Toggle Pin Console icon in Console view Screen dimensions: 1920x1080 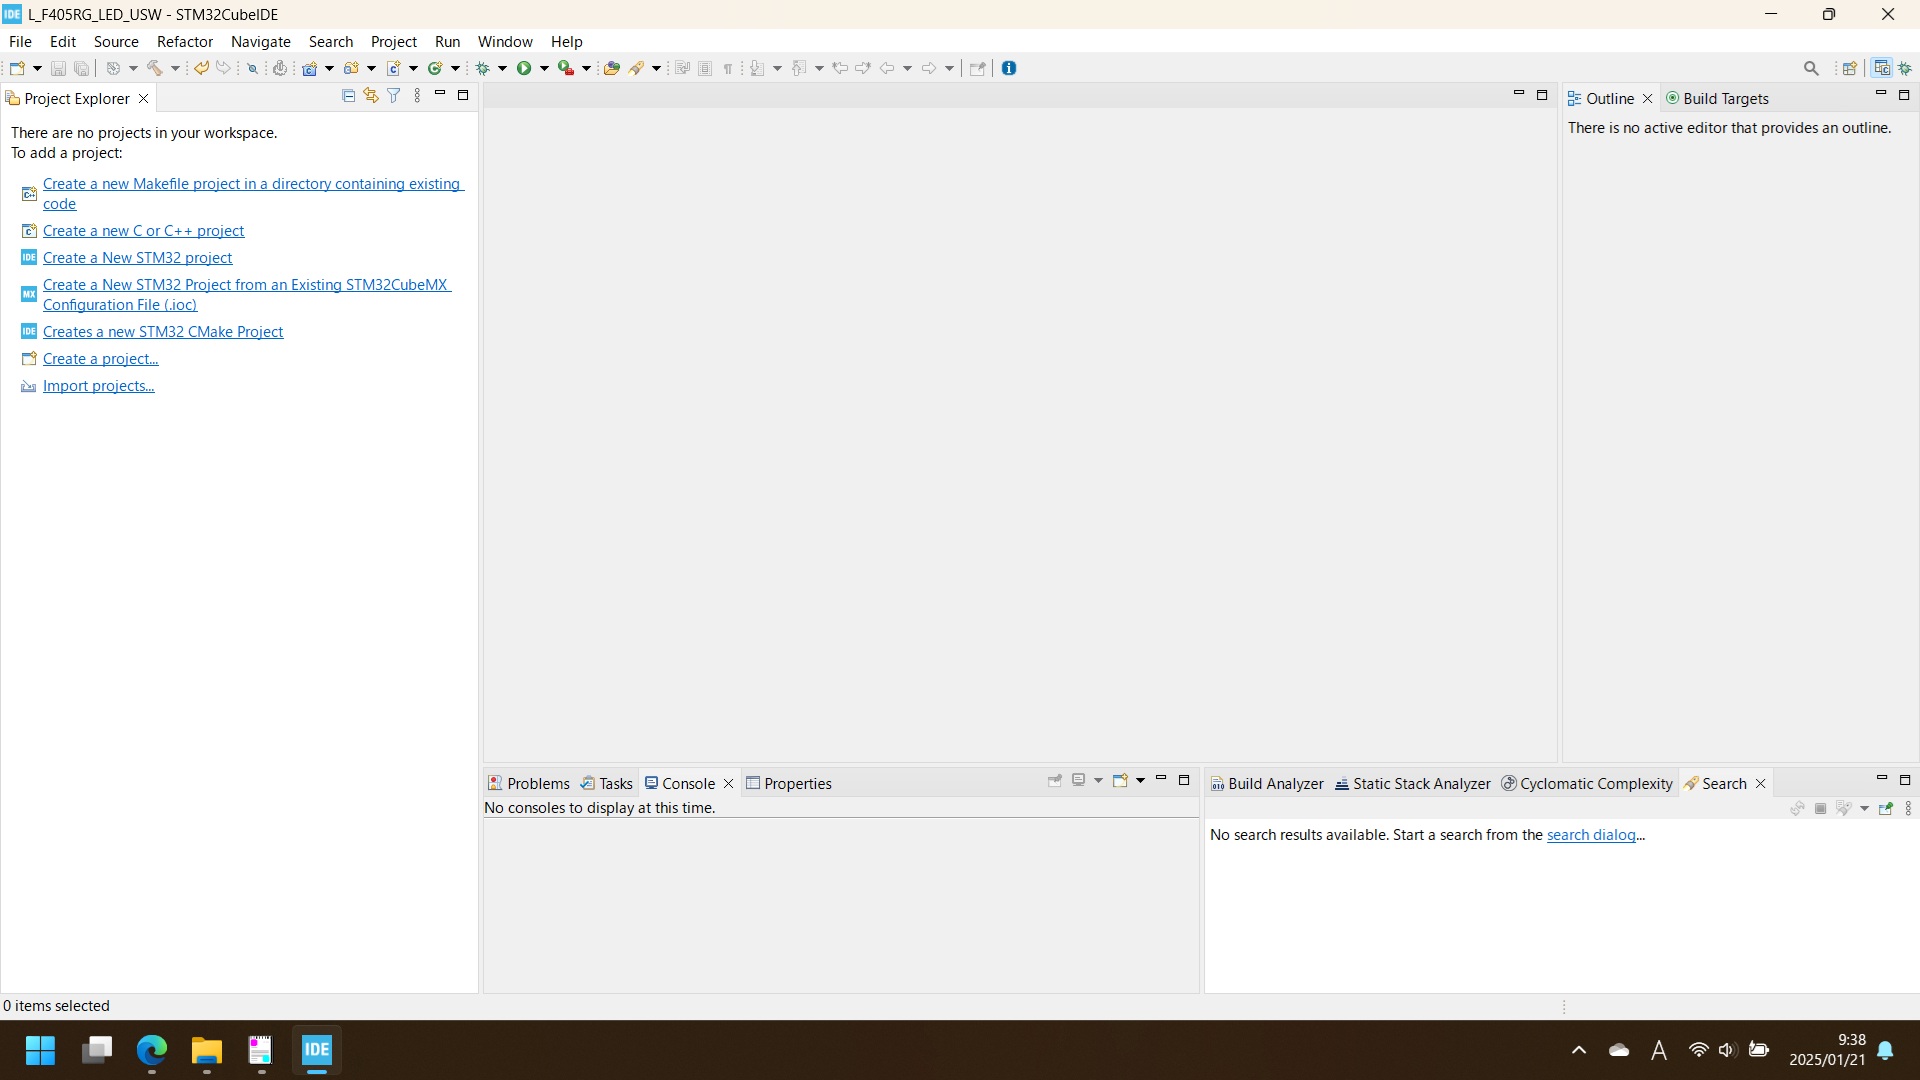pos(1054,780)
